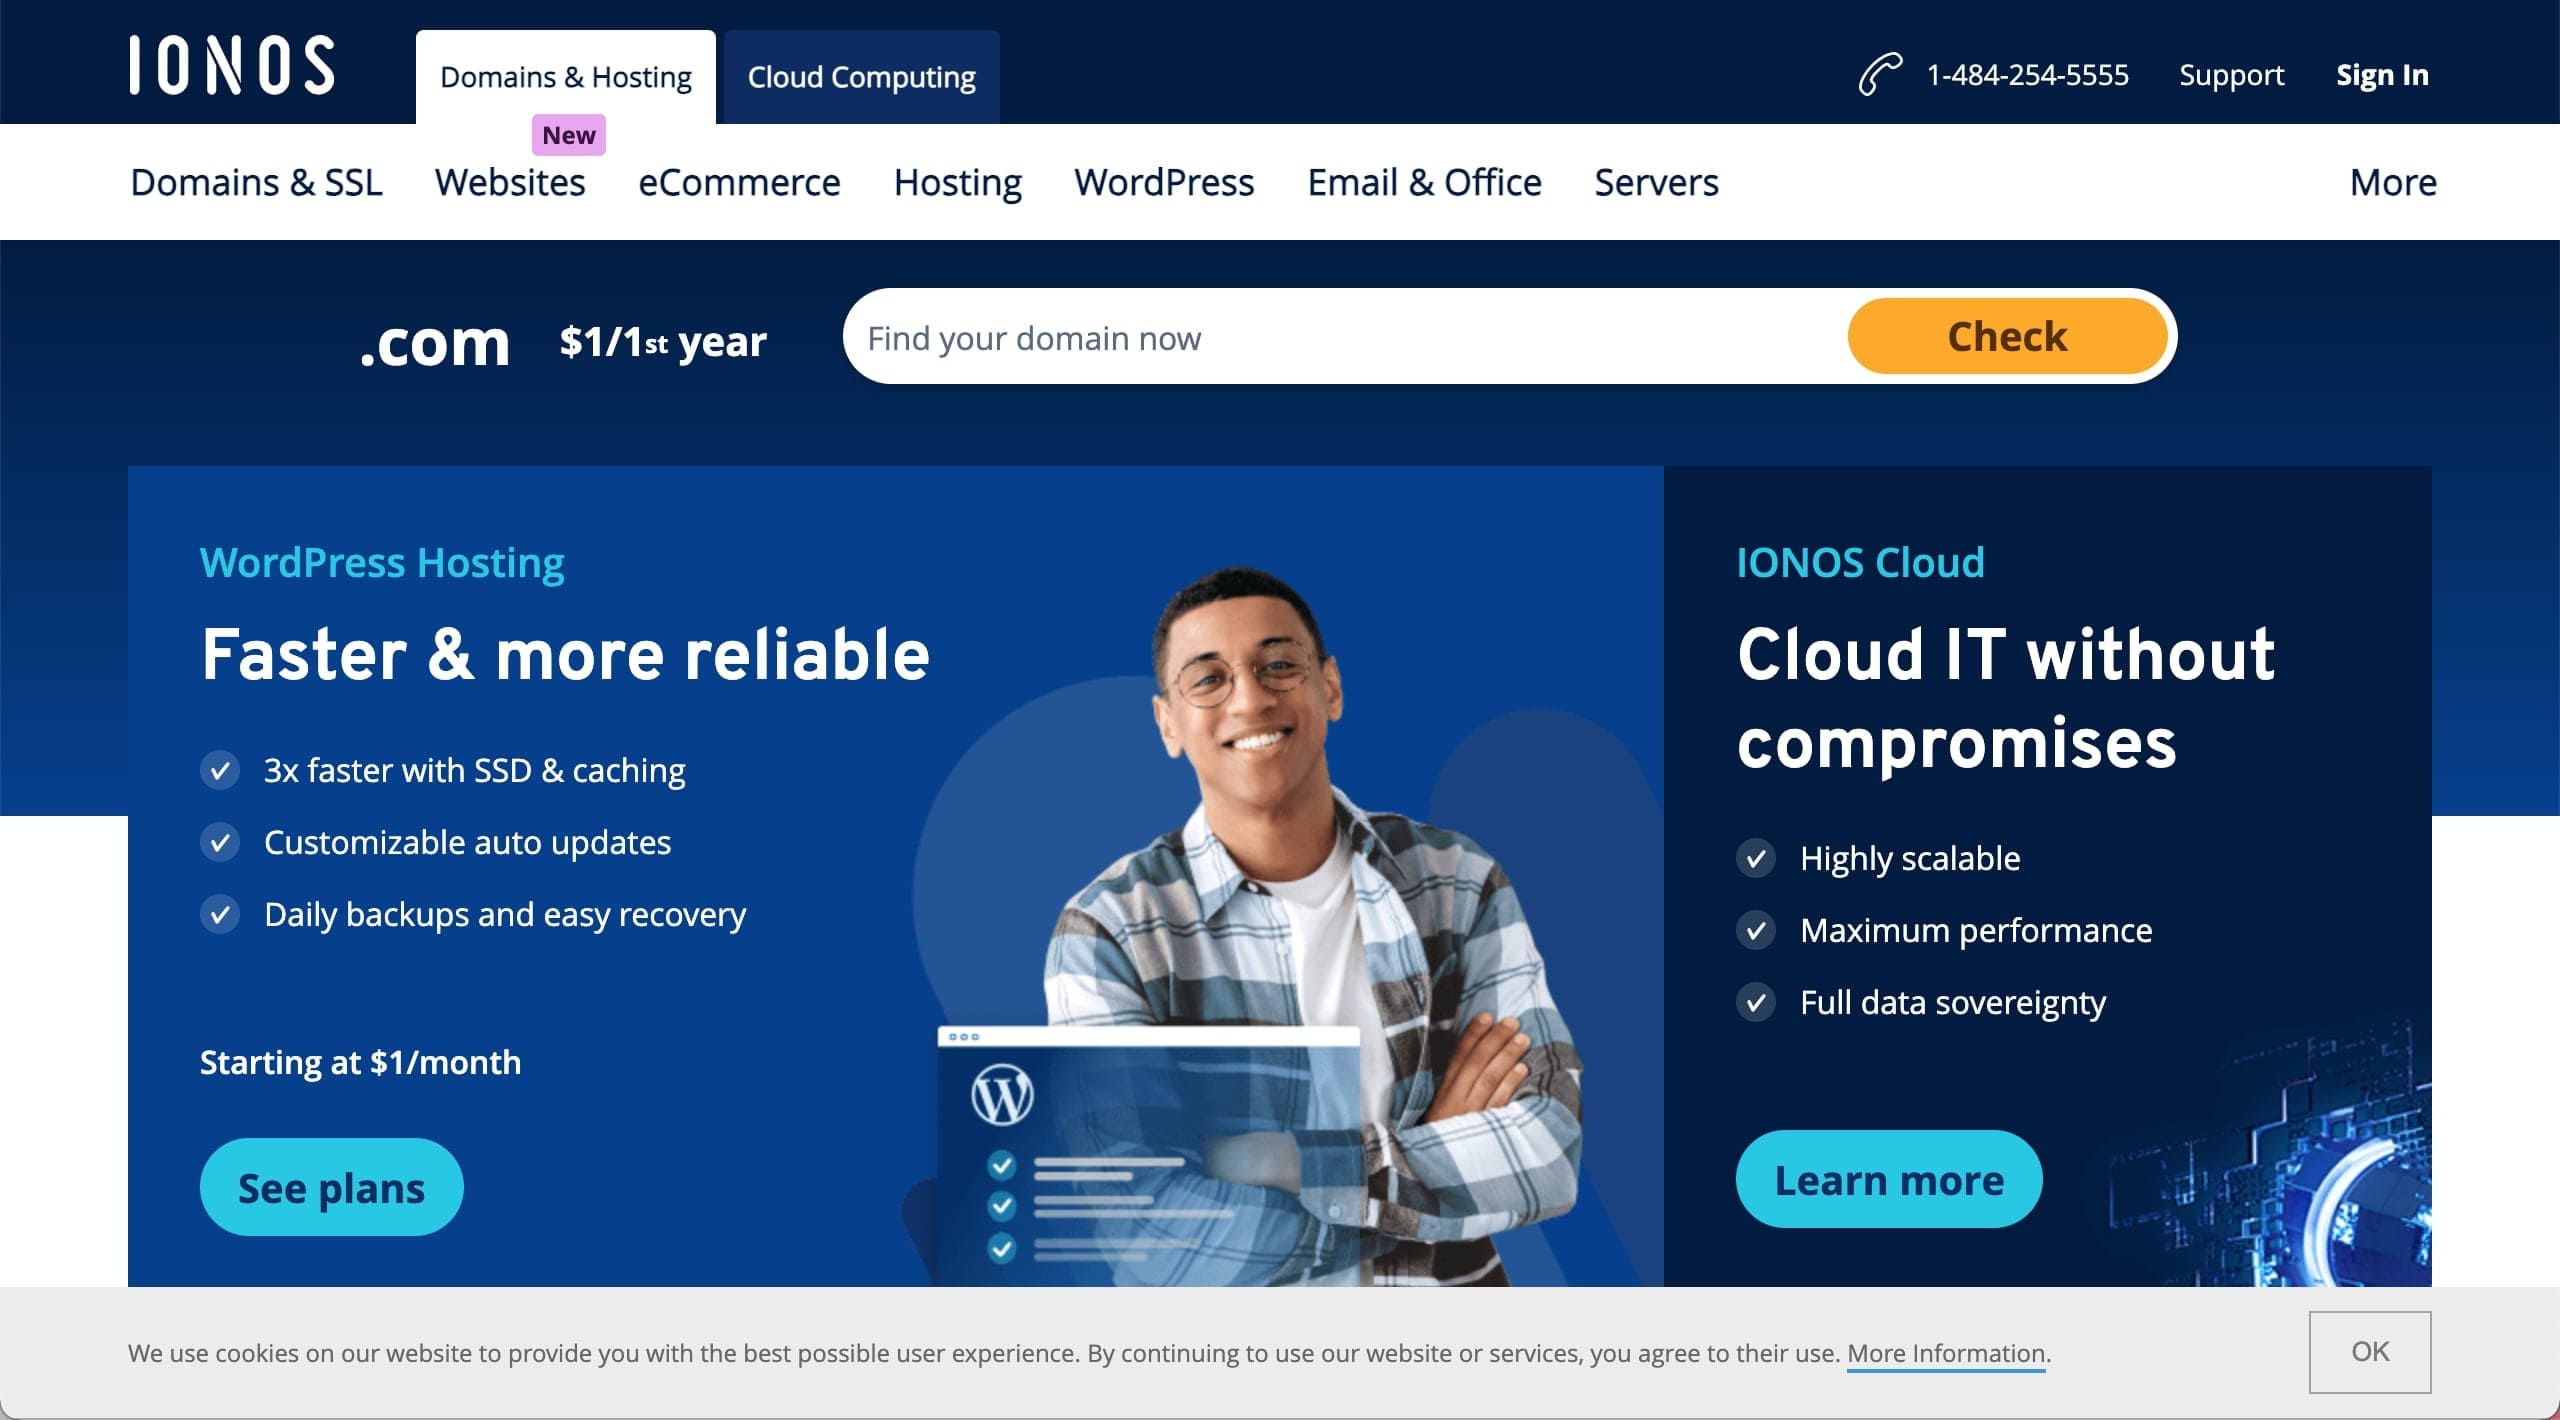Expand the More navigation menu

[x=2393, y=182]
